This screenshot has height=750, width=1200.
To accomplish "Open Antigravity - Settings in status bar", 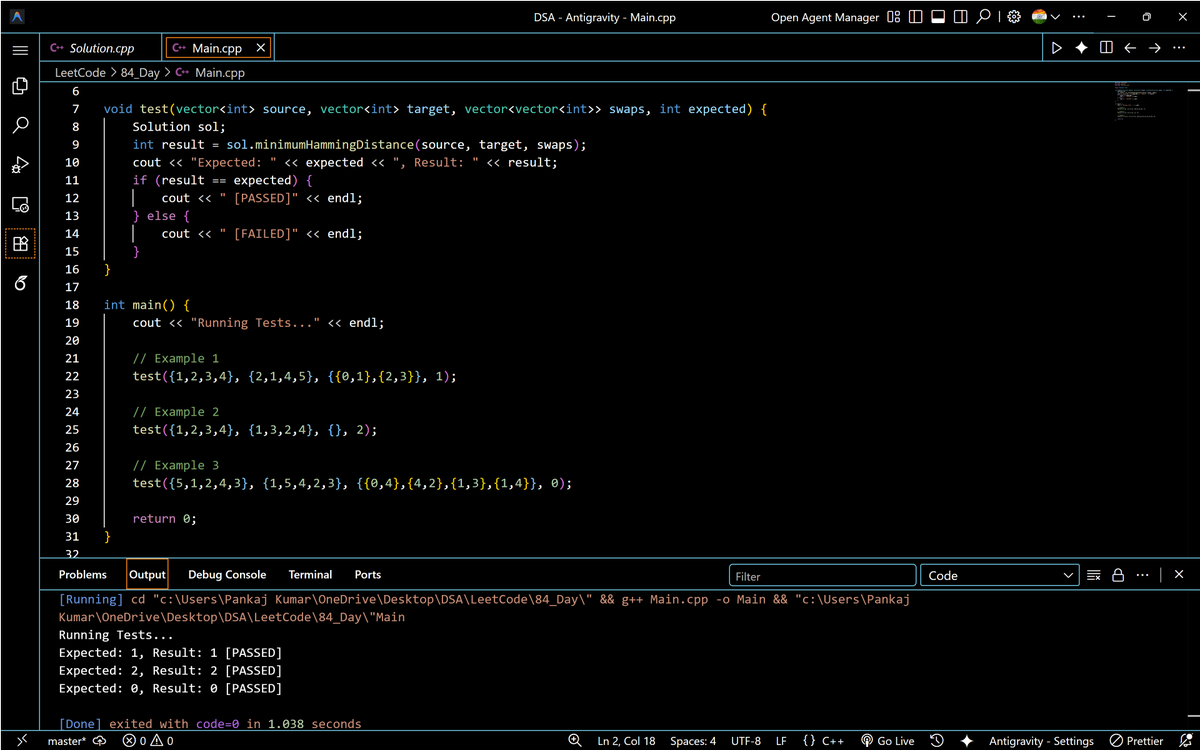I will click(1041, 741).
